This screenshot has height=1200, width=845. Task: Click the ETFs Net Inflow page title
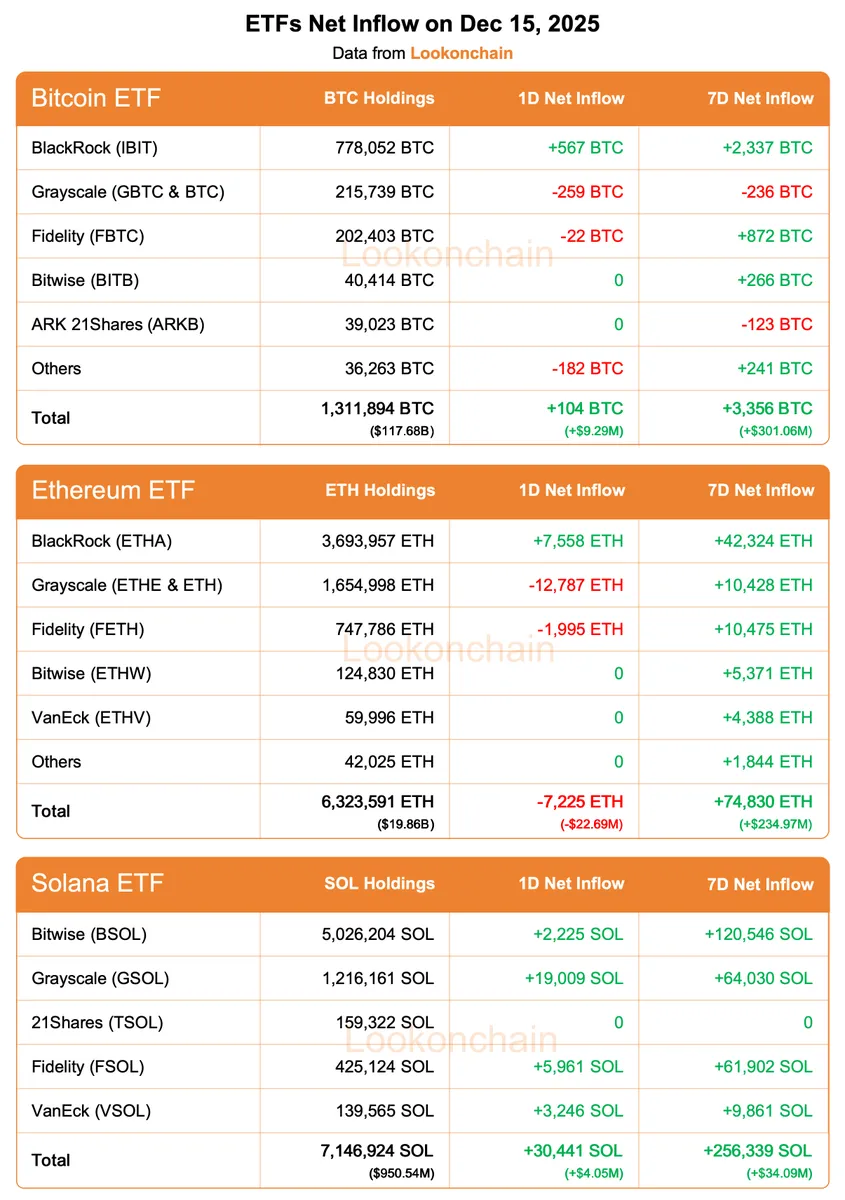(x=422, y=24)
